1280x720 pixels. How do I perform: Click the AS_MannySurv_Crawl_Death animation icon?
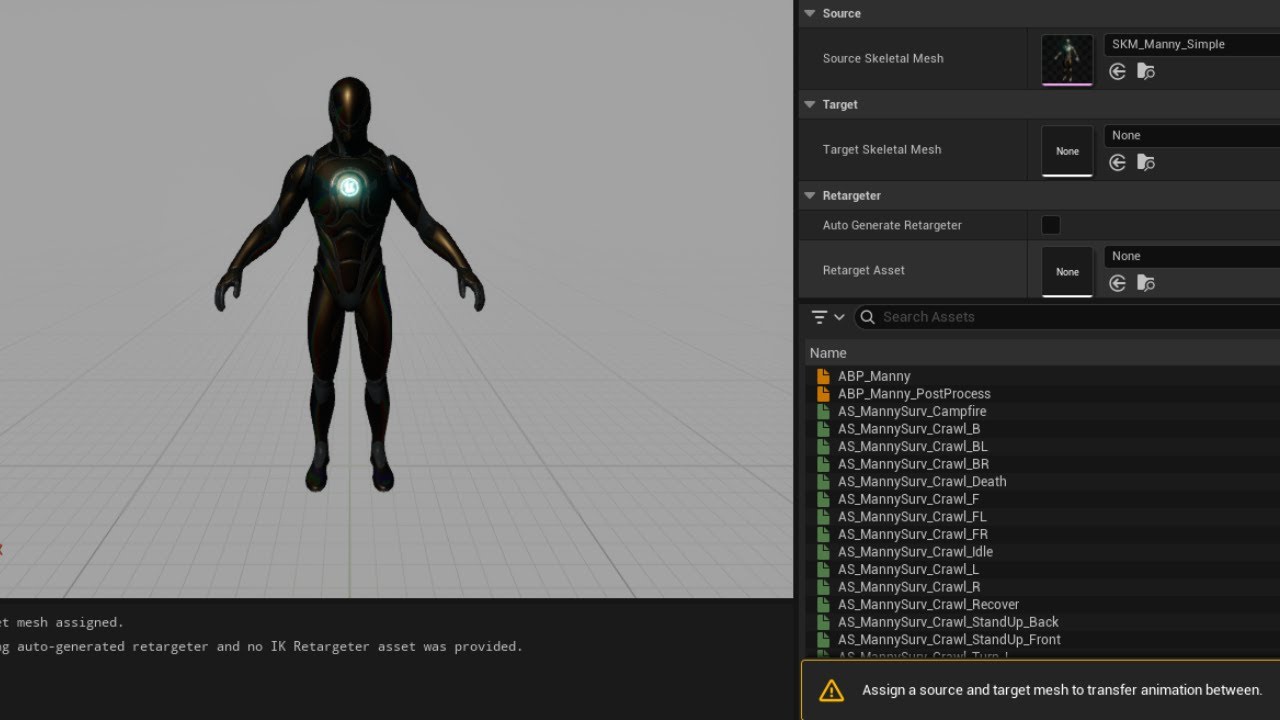pyautogui.click(x=823, y=482)
